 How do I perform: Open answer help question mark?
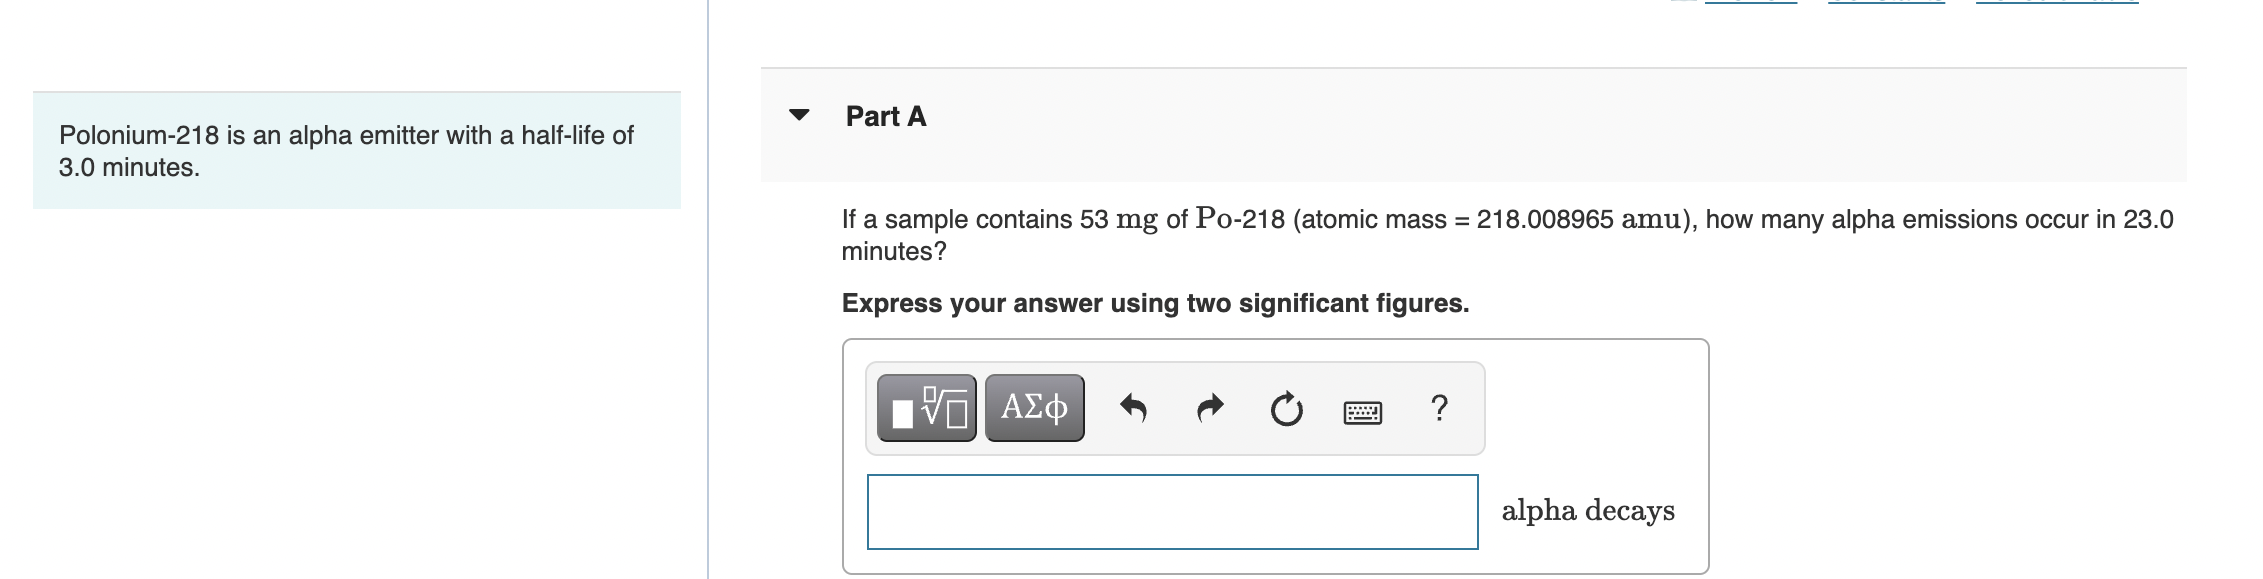pyautogui.click(x=1439, y=408)
